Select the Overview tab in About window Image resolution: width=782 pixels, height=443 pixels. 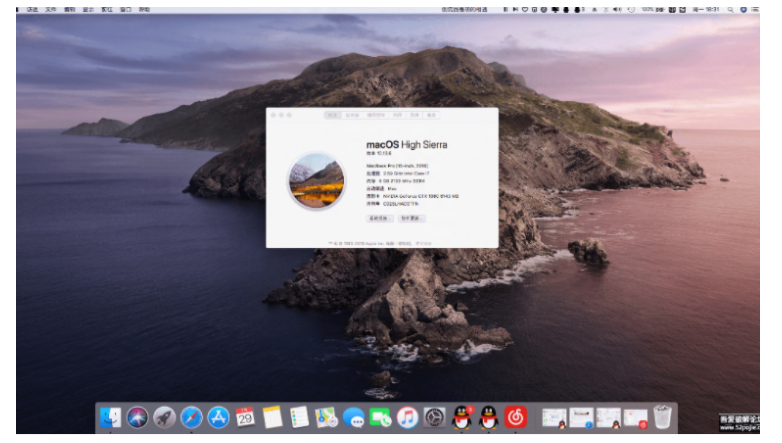tap(333, 115)
